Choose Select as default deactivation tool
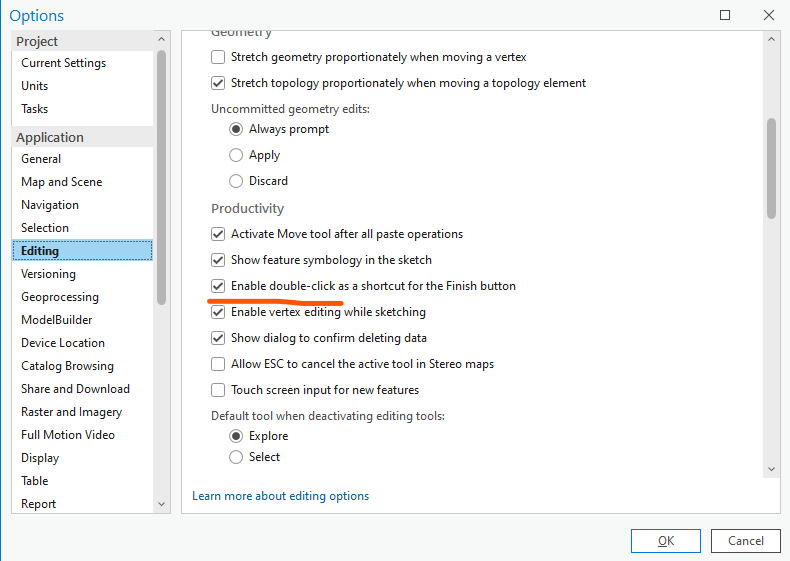 click(236, 457)
